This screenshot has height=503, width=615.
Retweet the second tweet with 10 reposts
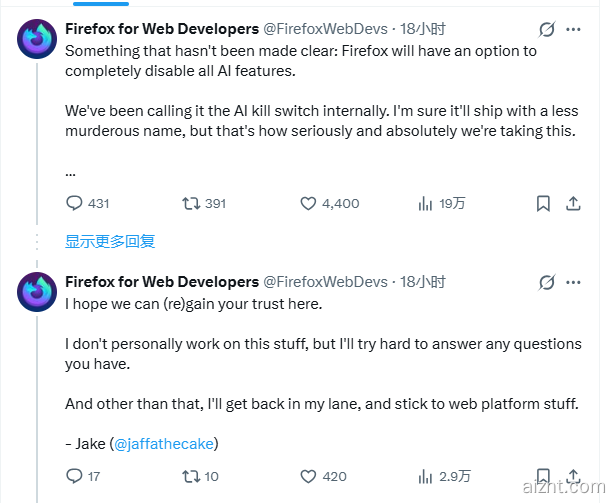coord(190,476)
